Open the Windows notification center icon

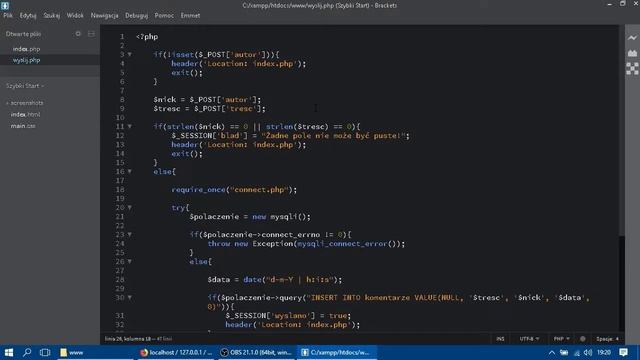(623, 352)
